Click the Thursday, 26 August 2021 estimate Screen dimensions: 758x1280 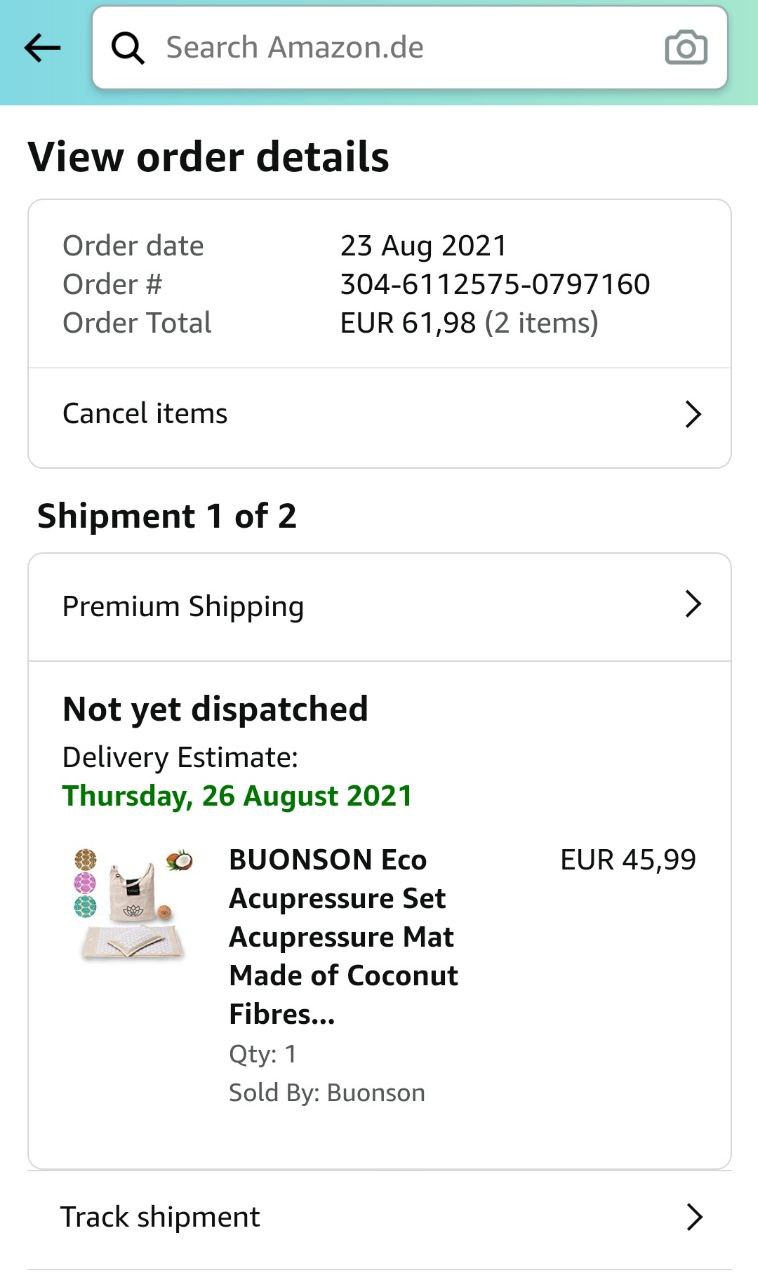pos(237,796)
